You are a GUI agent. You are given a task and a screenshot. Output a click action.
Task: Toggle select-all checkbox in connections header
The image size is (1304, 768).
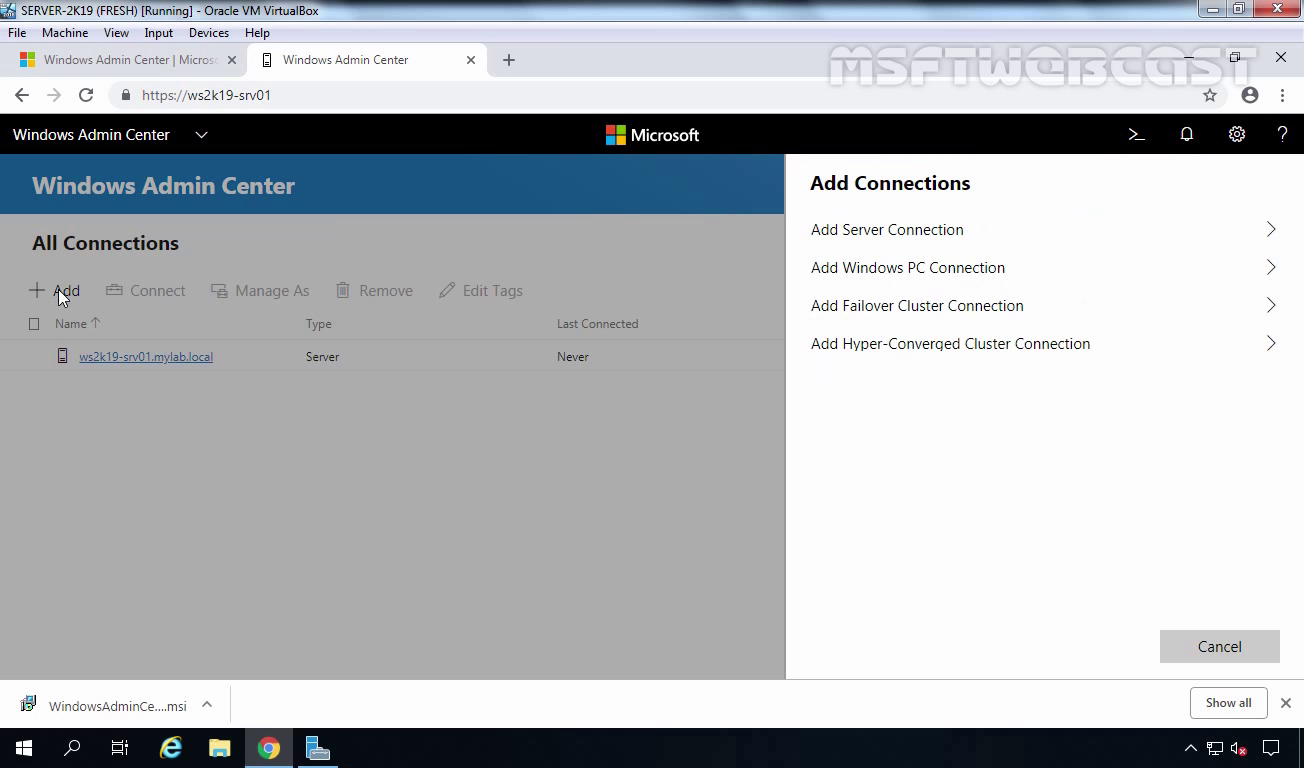[34, 324]
